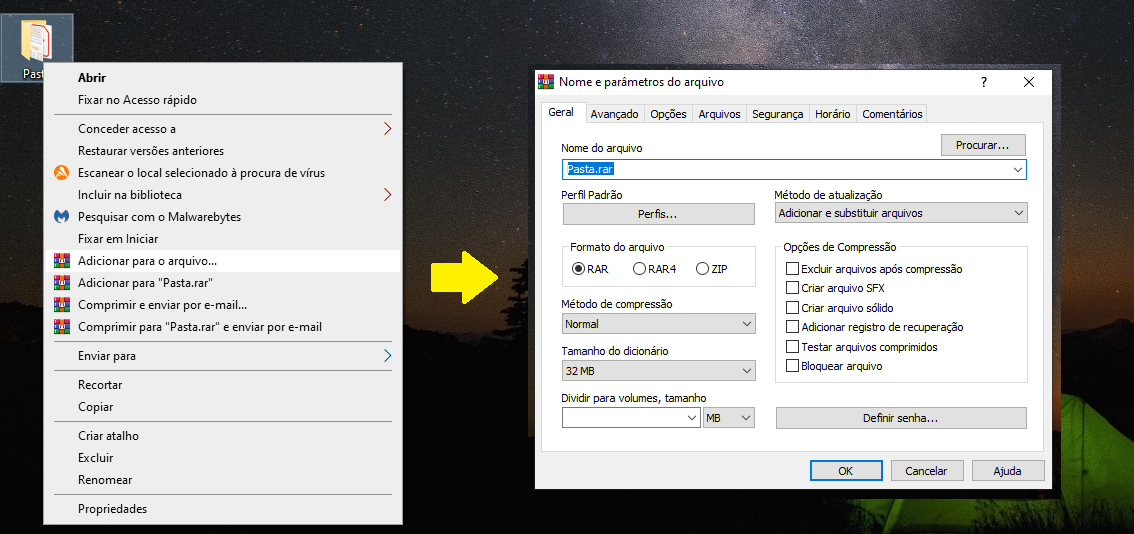Expand 'Tamanho do dicionário' dropdown
Viewport: 1134px width, 534px height.
click(x=658, y=372)
